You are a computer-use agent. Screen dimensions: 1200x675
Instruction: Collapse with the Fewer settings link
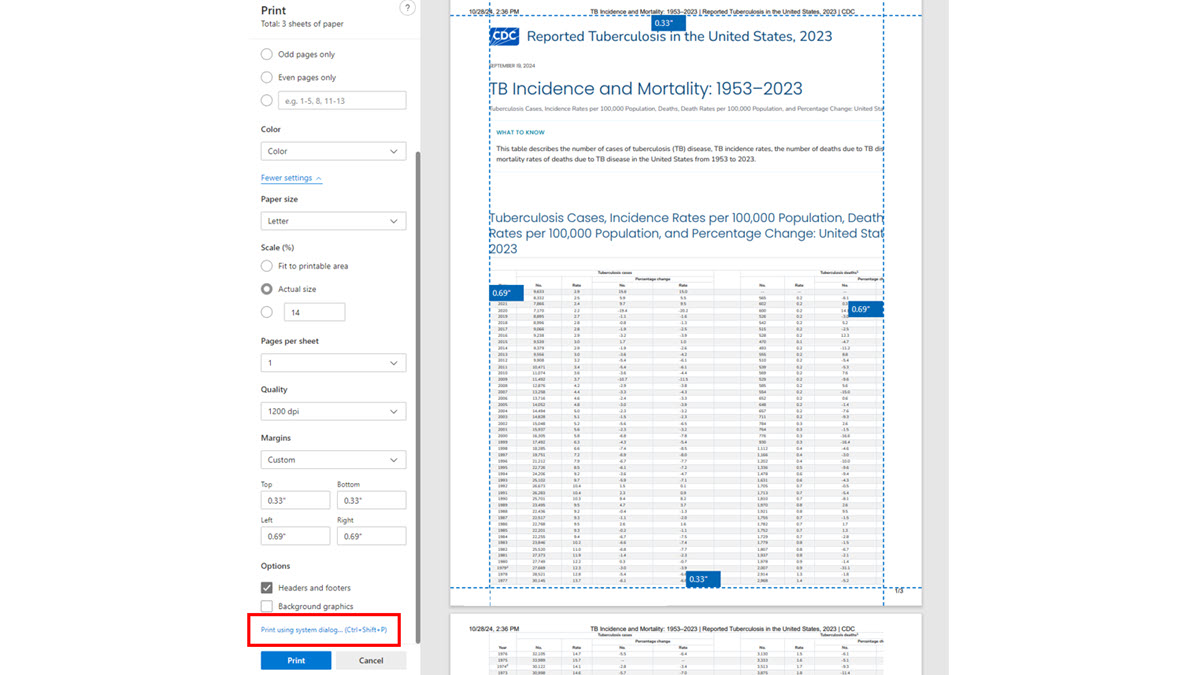(291, 178)
